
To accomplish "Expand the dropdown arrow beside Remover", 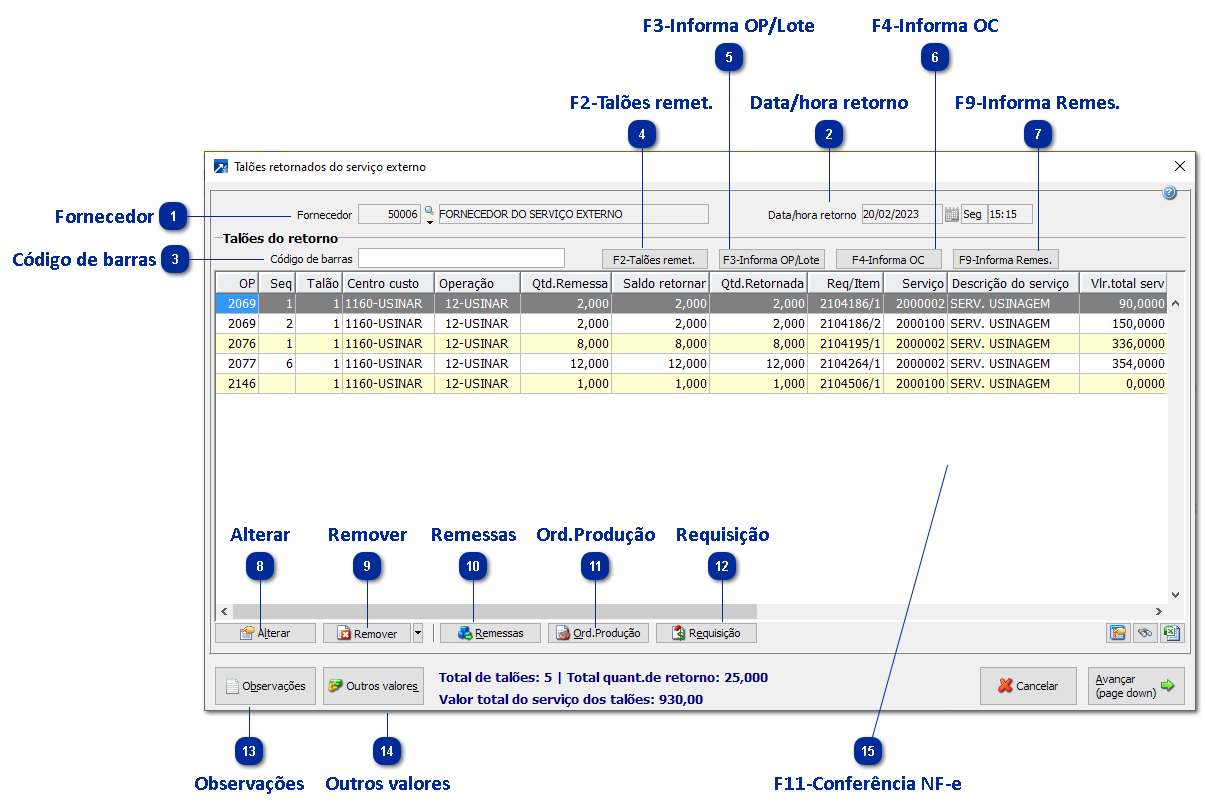I will coord(418,633).
